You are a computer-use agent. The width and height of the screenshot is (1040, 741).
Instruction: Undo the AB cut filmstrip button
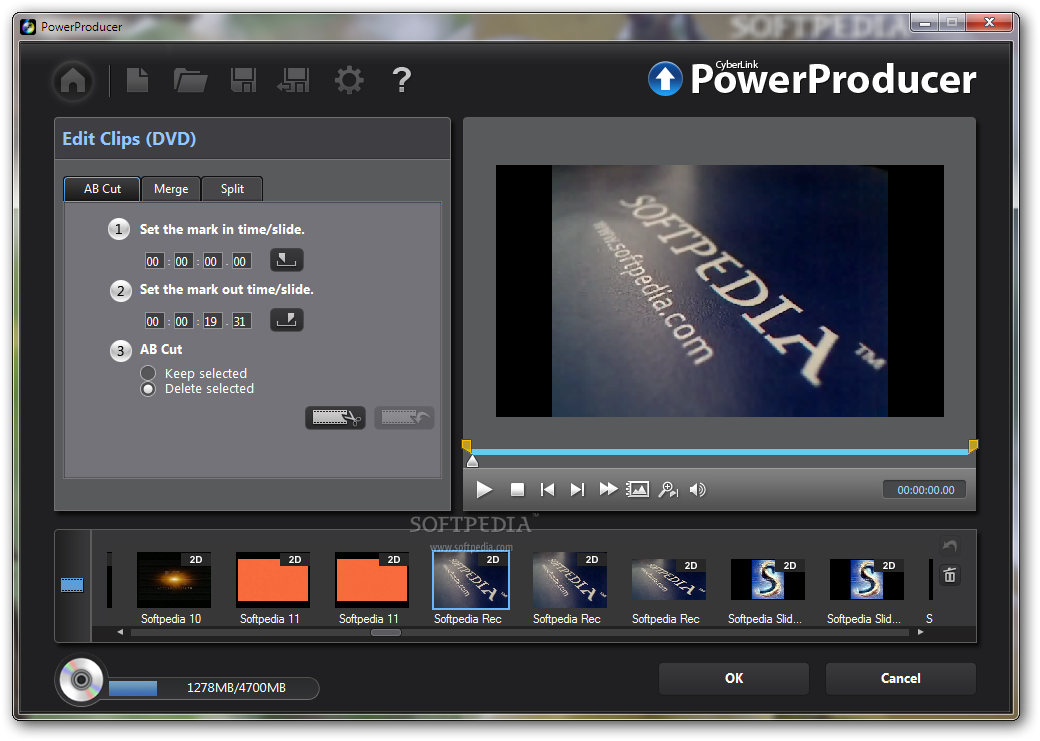point(404,417)
